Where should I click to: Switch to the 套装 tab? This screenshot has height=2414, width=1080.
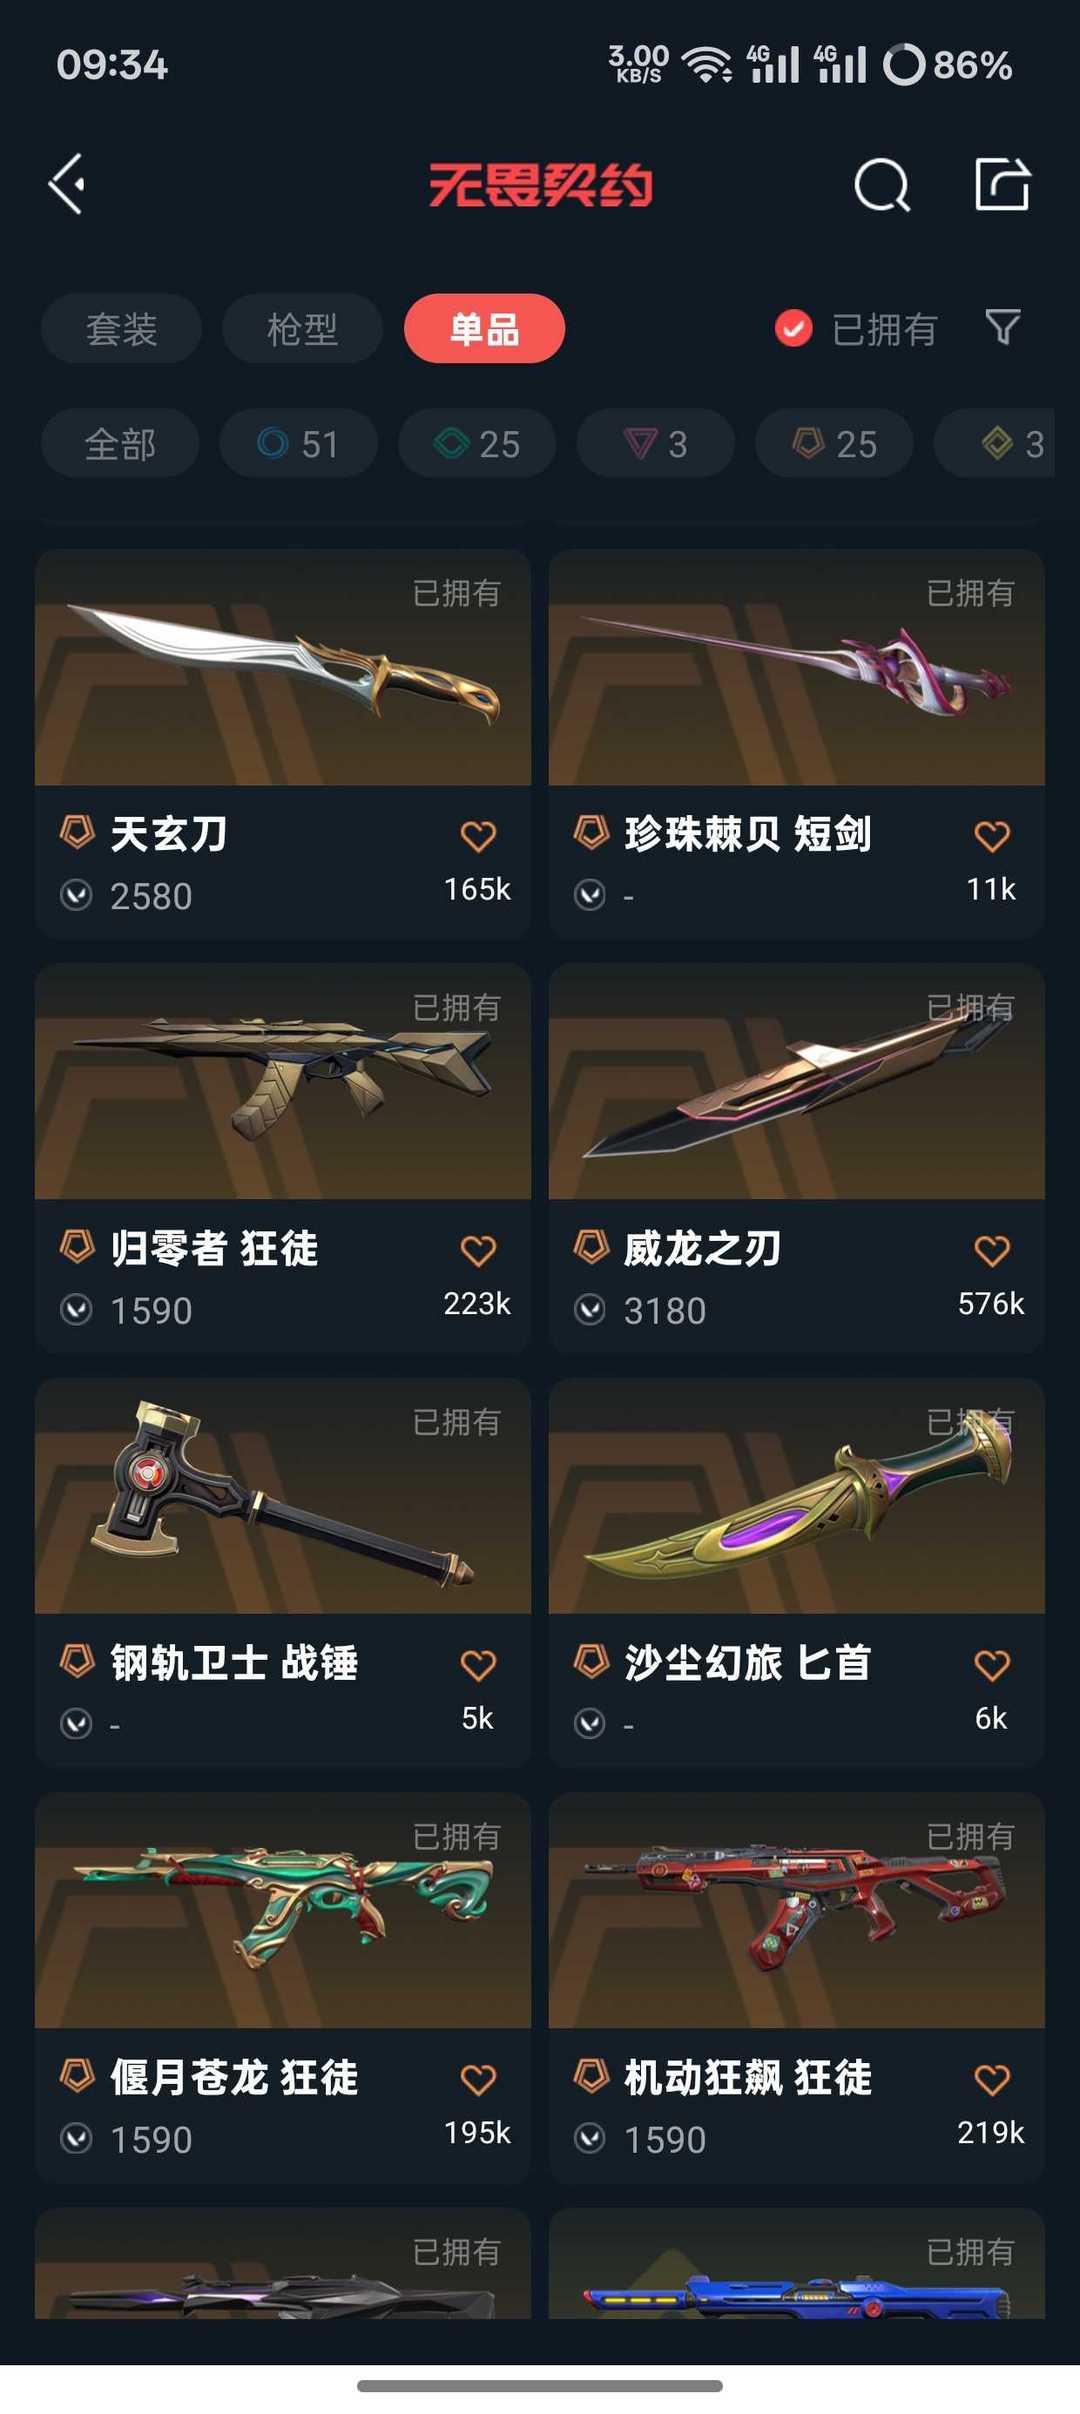point(121,328)
